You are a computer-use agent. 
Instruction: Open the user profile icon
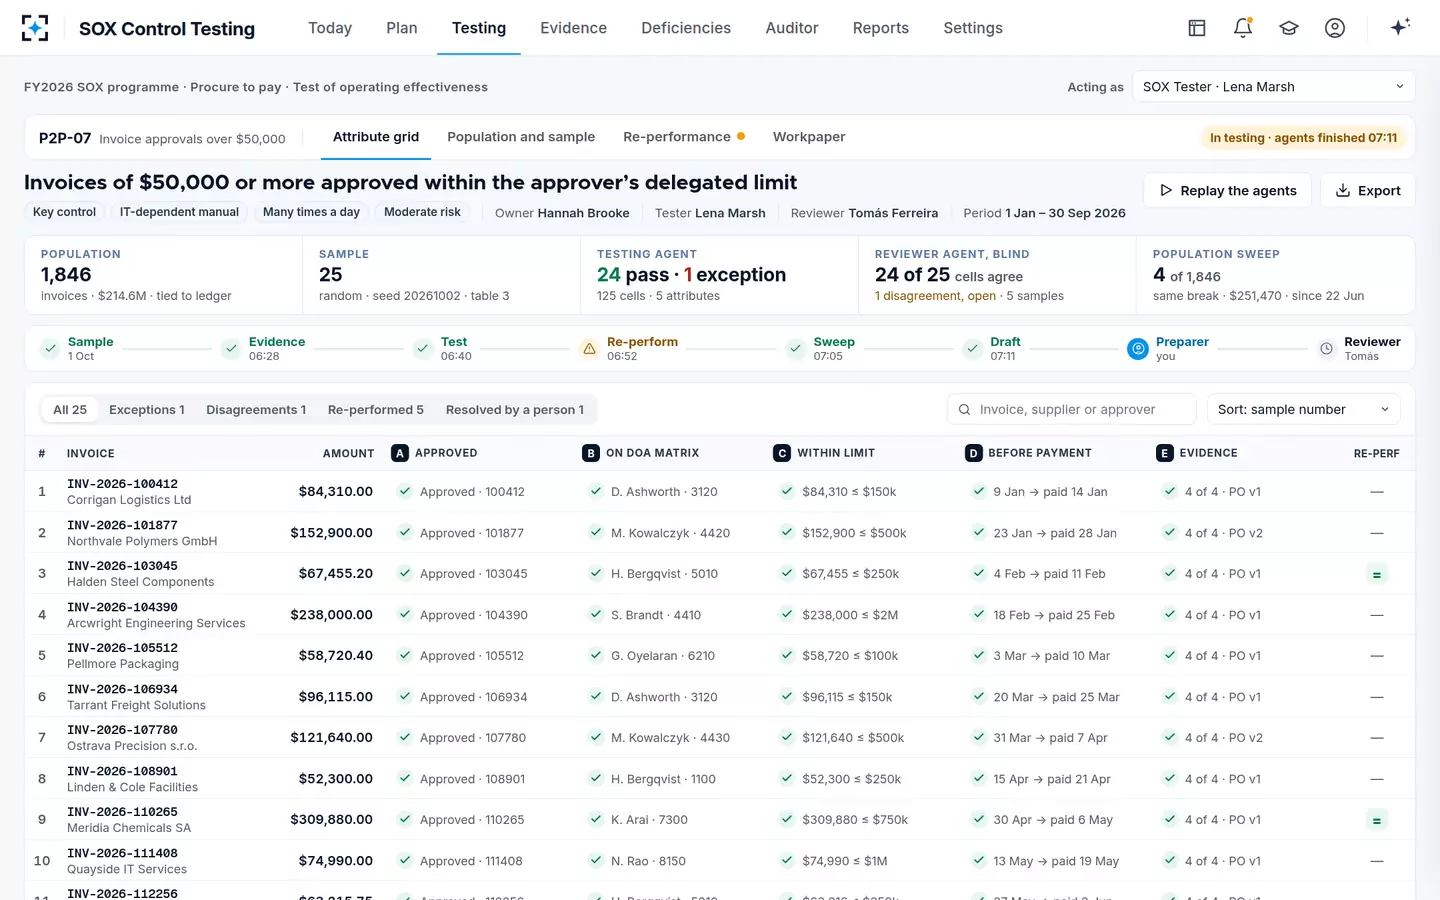1335,28
